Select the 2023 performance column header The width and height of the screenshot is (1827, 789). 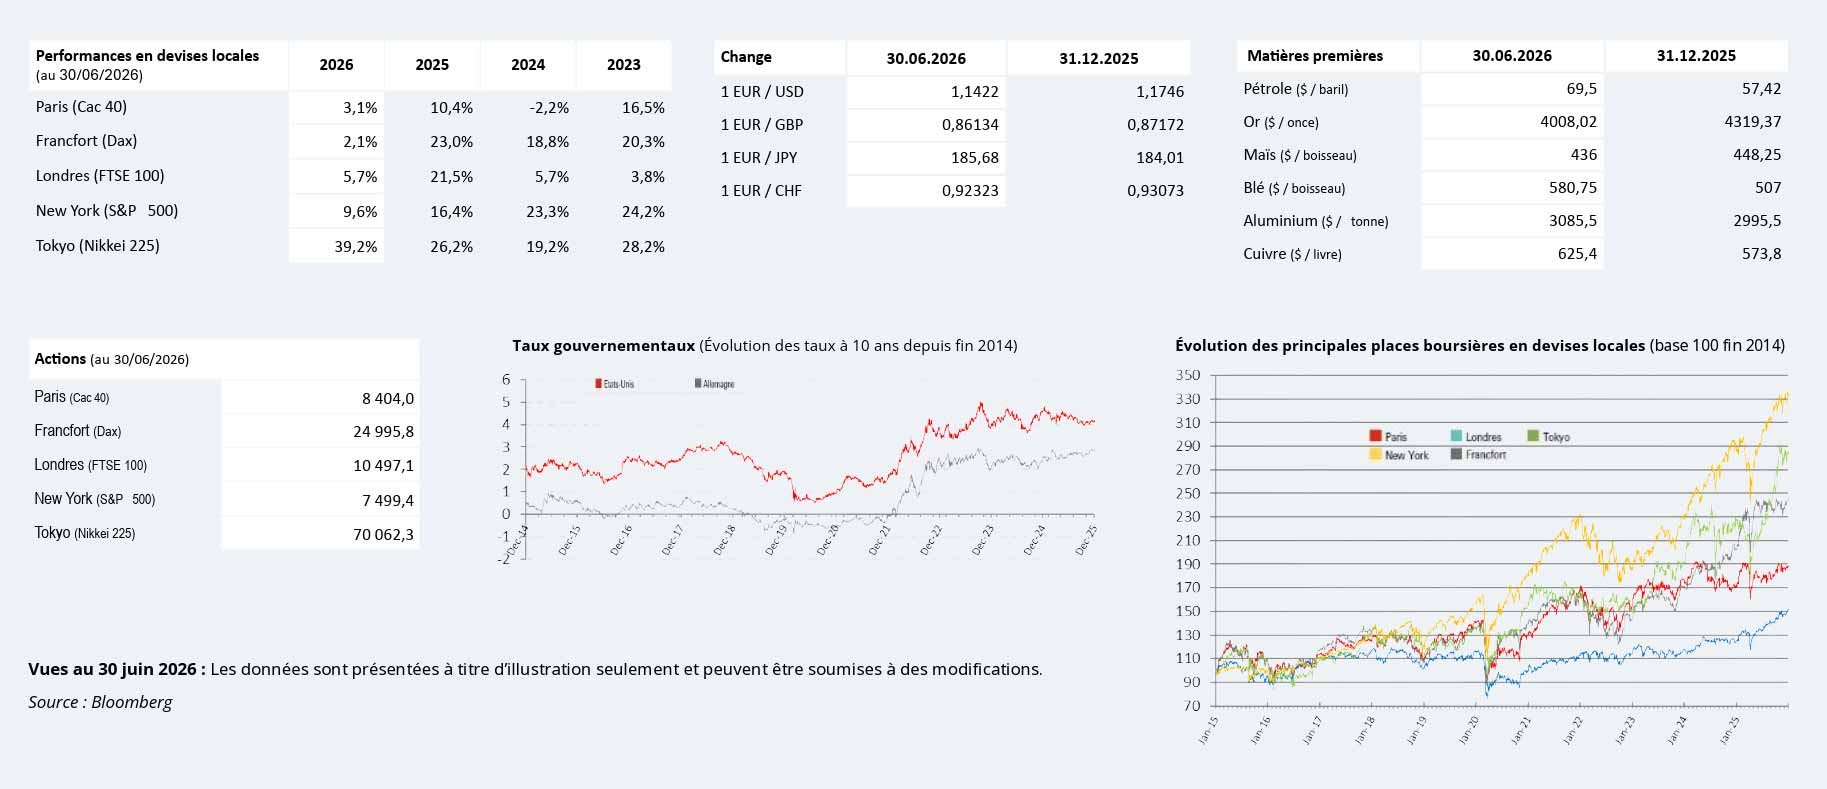(624, 65)
